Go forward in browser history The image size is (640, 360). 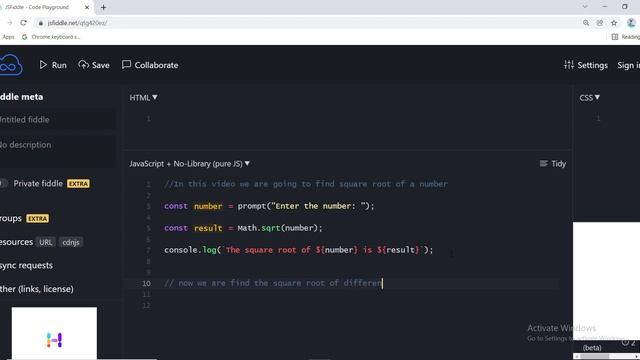pyautogui.click(x=9, y=23)
